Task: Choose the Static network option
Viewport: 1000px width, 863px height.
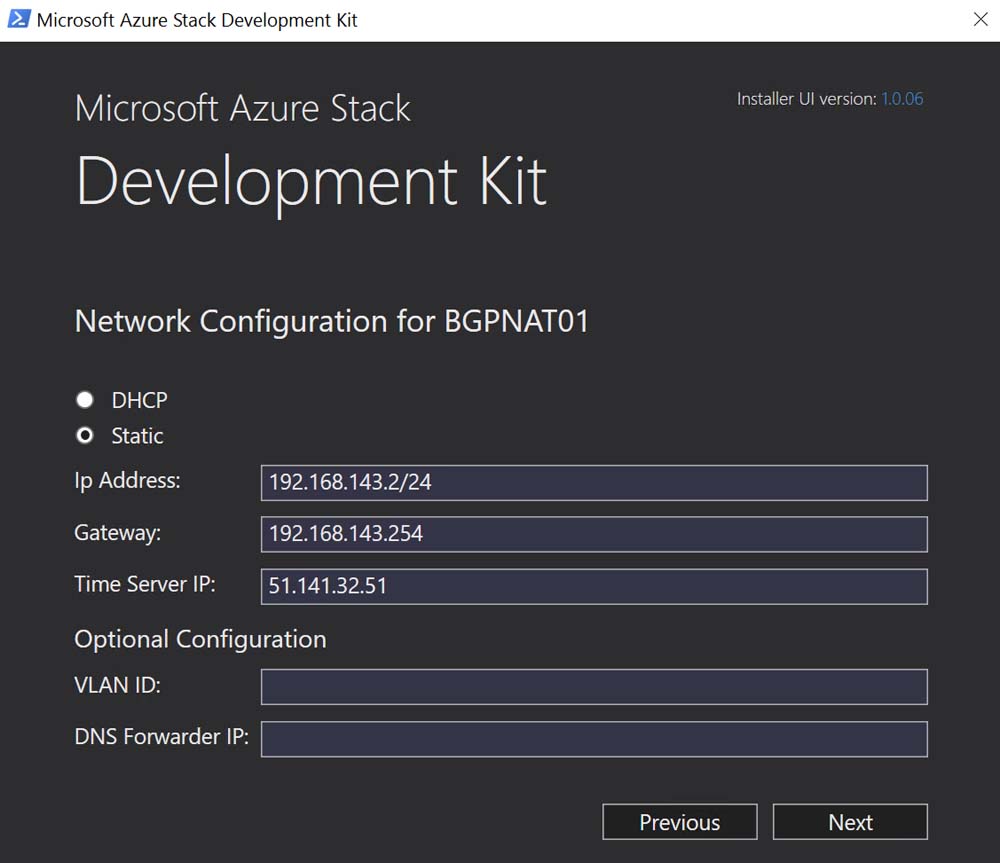Action: tap(86, 436)
